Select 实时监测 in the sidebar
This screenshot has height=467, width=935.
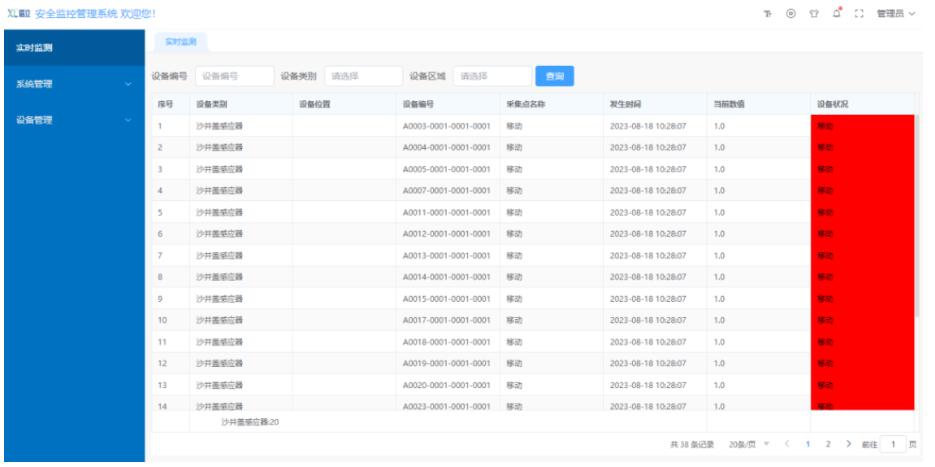point(72,47)
